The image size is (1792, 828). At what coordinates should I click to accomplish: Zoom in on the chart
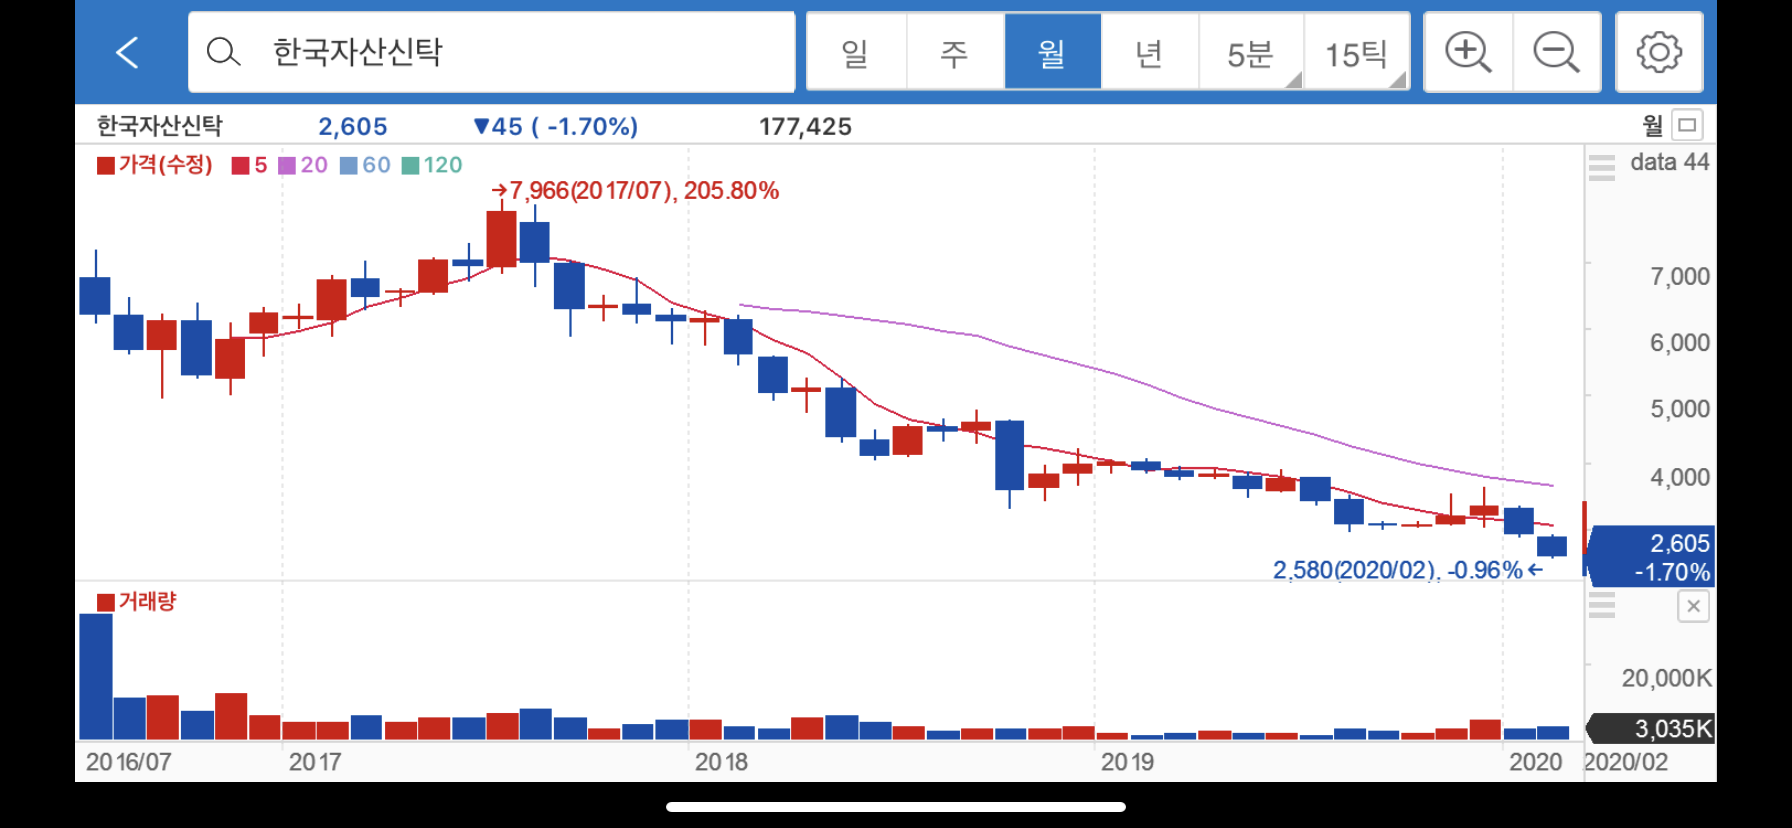tap(1468, 52)
